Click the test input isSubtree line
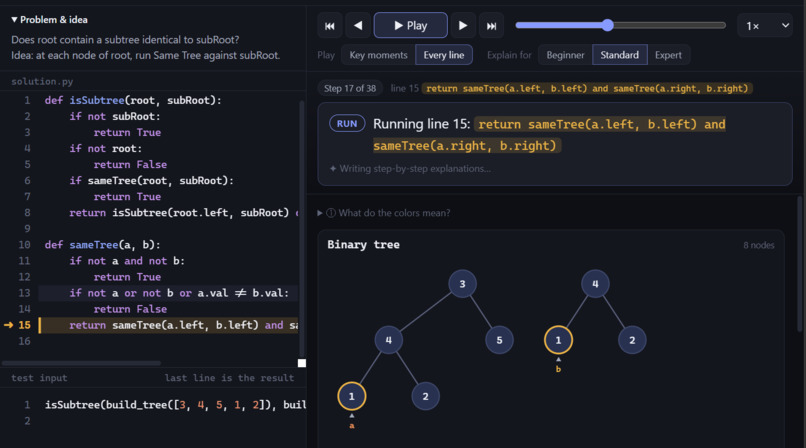 175,405
